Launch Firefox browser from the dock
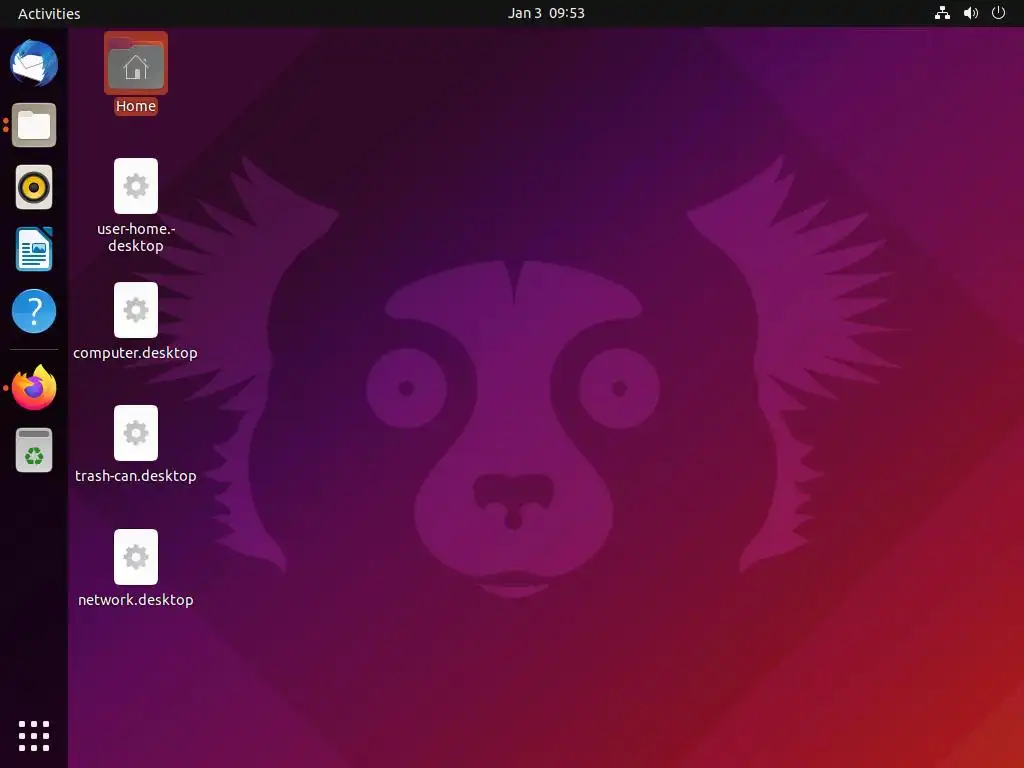Image resolution: width=1024 pixels, height=768 pixels. [x=34, y=387]
